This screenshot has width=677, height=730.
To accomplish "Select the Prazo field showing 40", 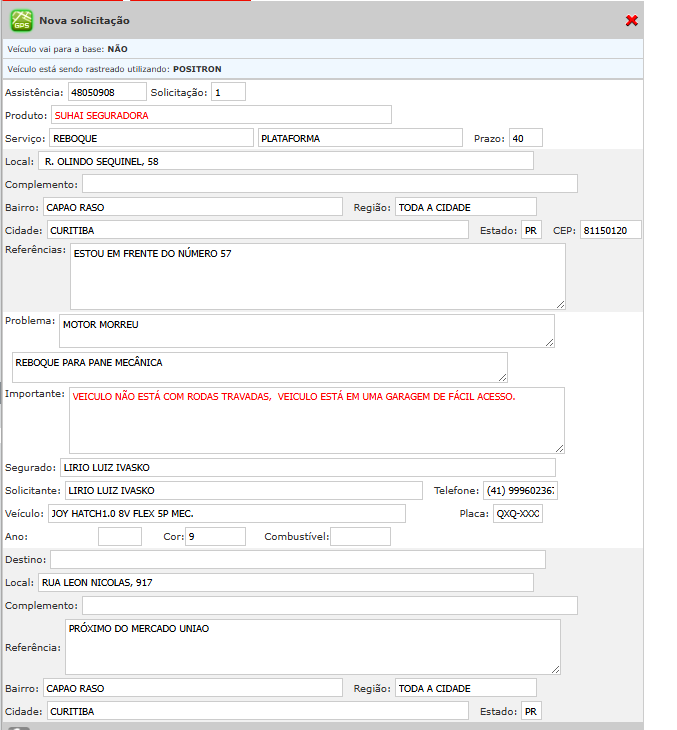I will coord(525,138).
